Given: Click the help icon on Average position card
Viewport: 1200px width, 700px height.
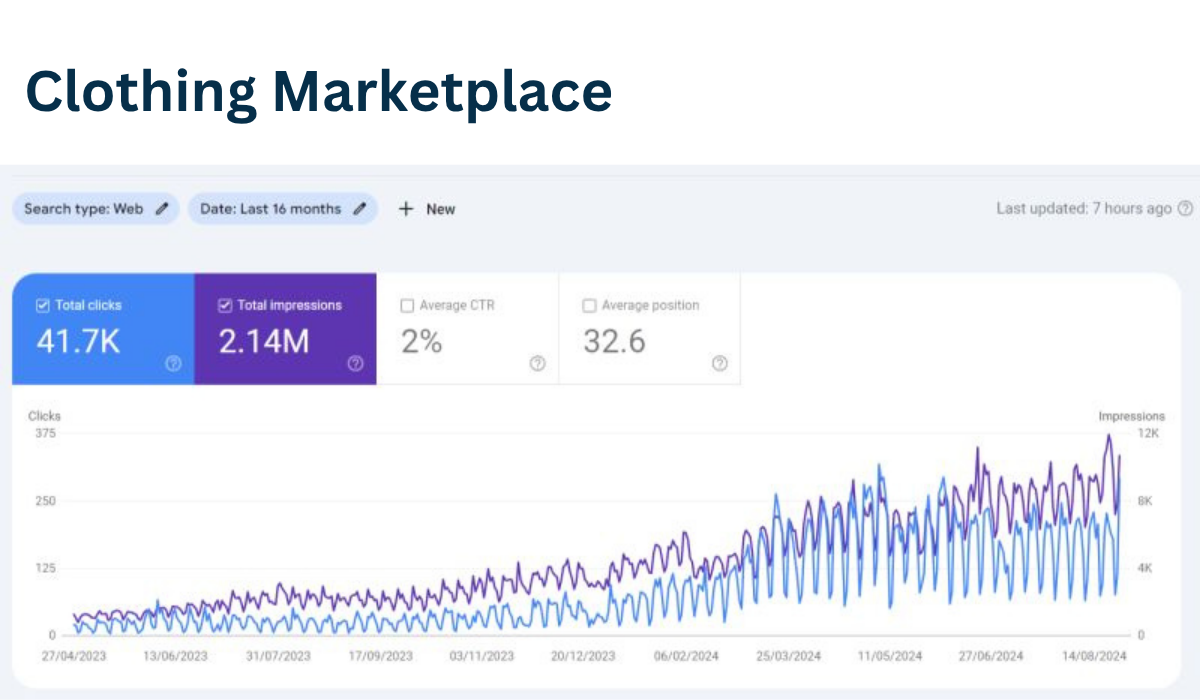Looking at the screenshot, I should pyautogui.click(x=720, y=364).
